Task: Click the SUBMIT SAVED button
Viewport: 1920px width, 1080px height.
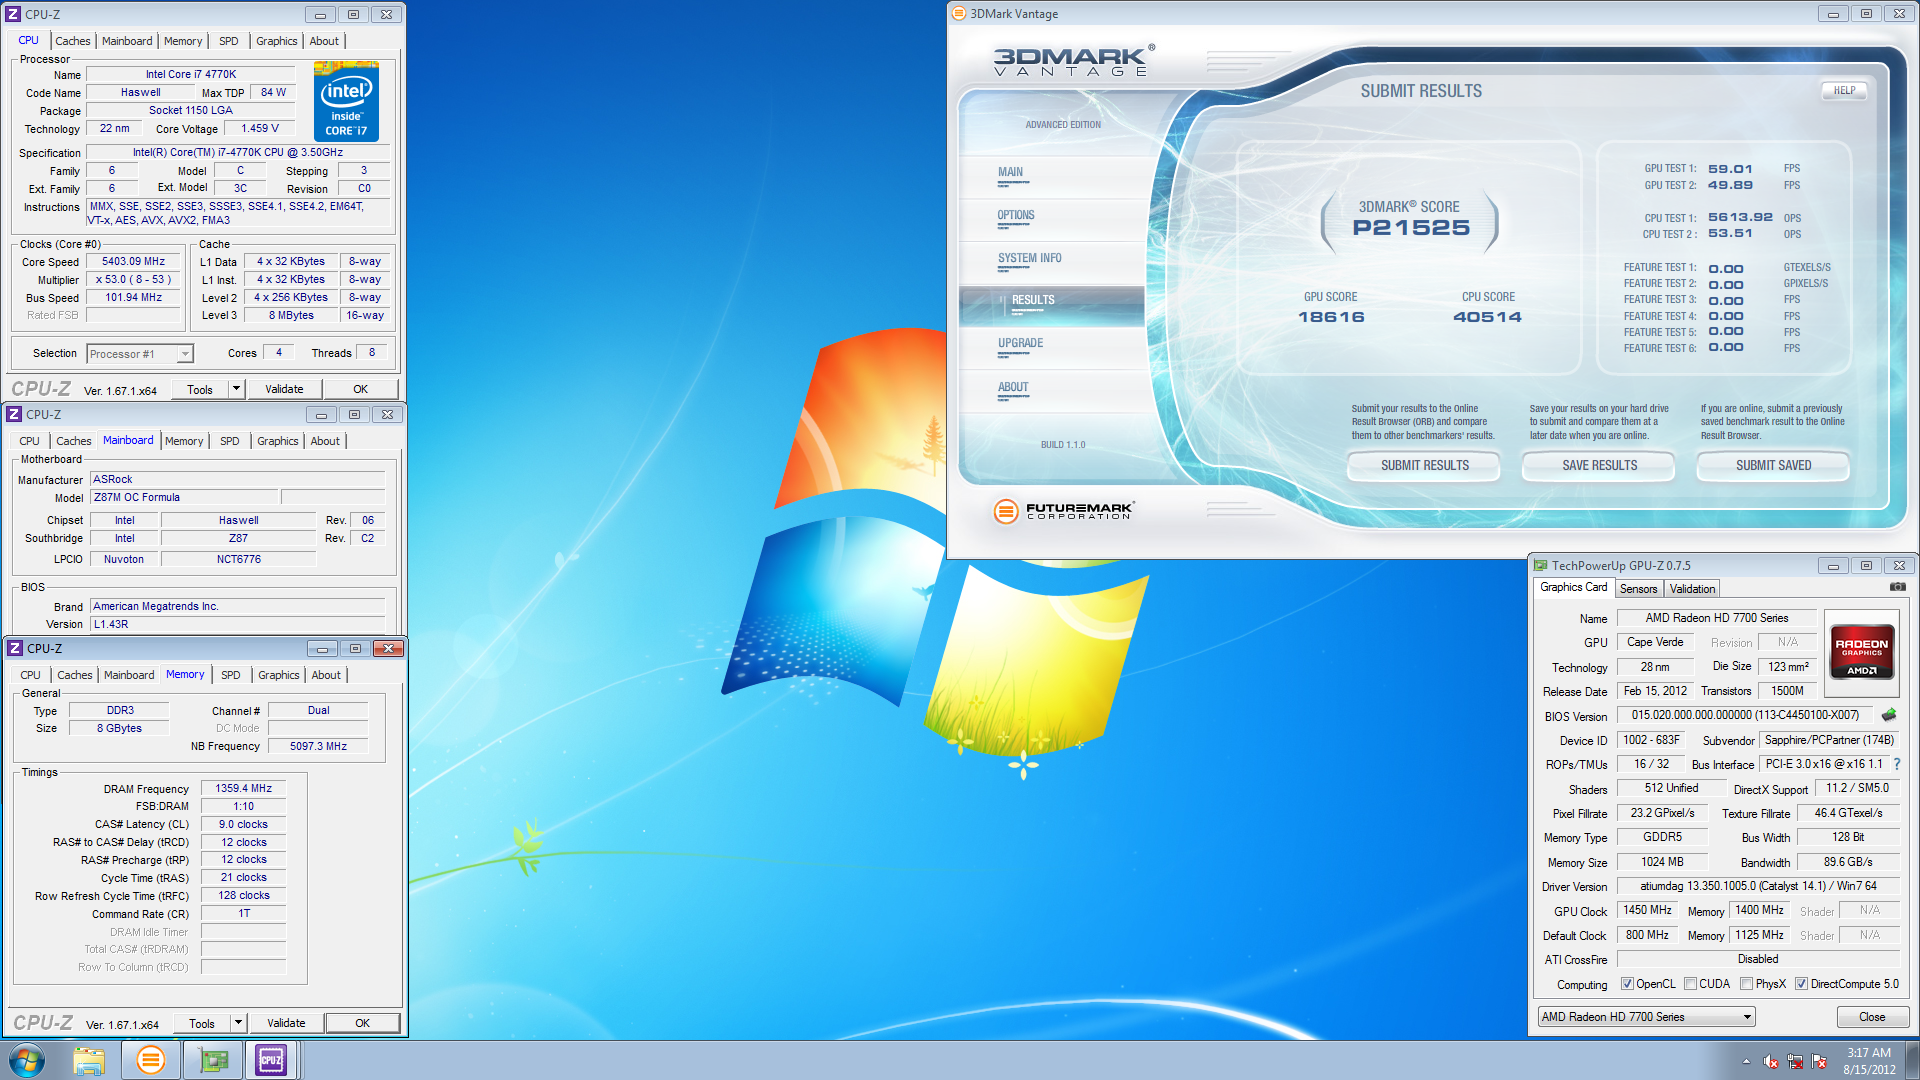Action: (x=1773, y=466)
